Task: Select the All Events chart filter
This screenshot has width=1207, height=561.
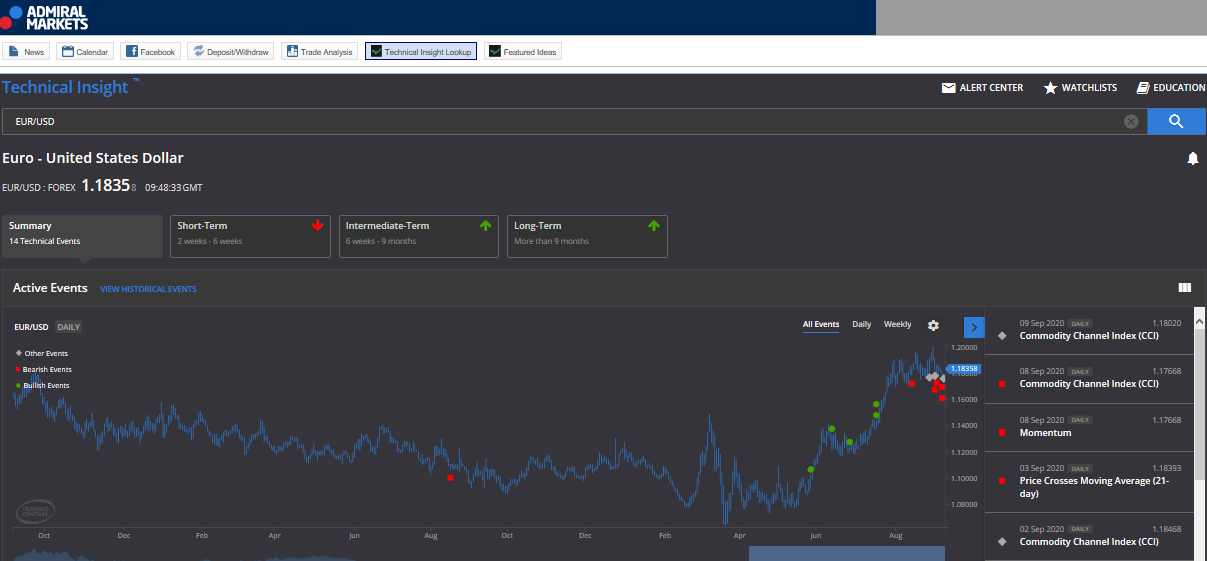Action: point(821,325)
